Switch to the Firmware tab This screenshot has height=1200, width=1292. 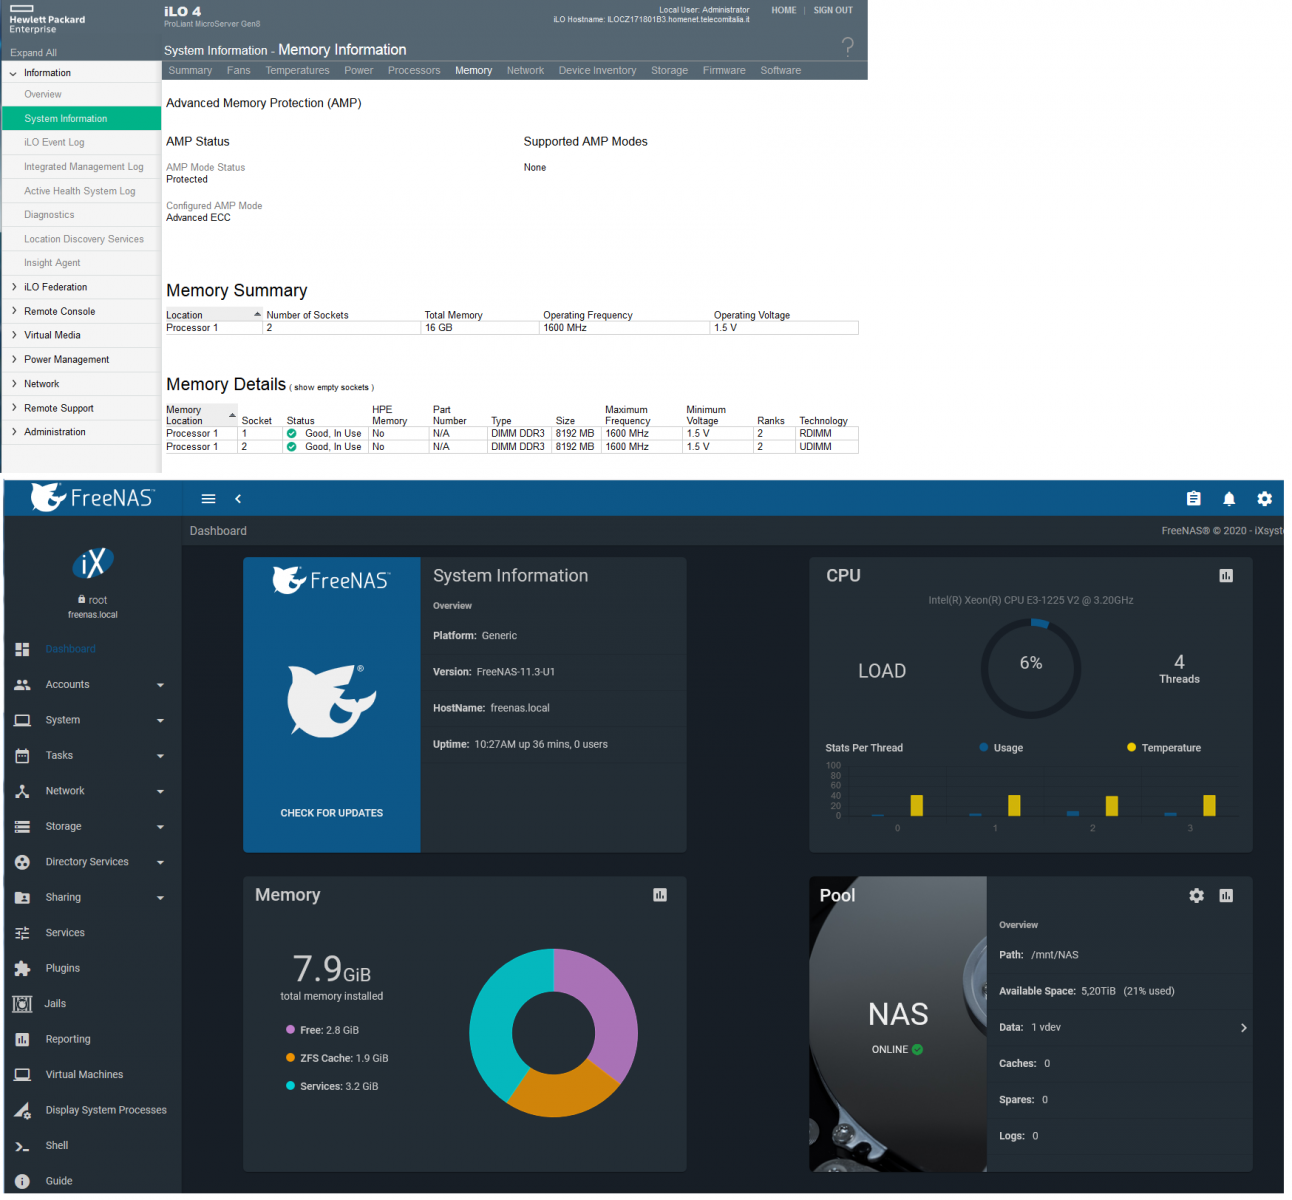(x=724, y=70)
